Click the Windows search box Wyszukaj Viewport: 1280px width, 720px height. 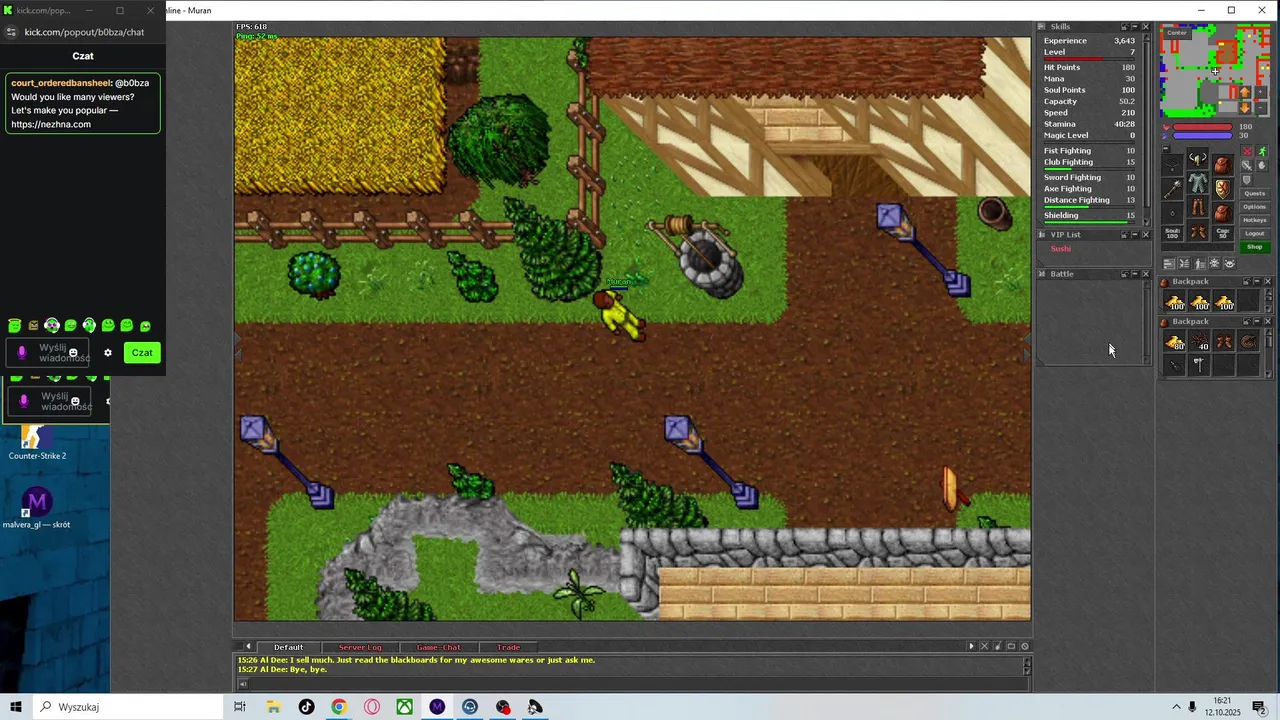128,707
